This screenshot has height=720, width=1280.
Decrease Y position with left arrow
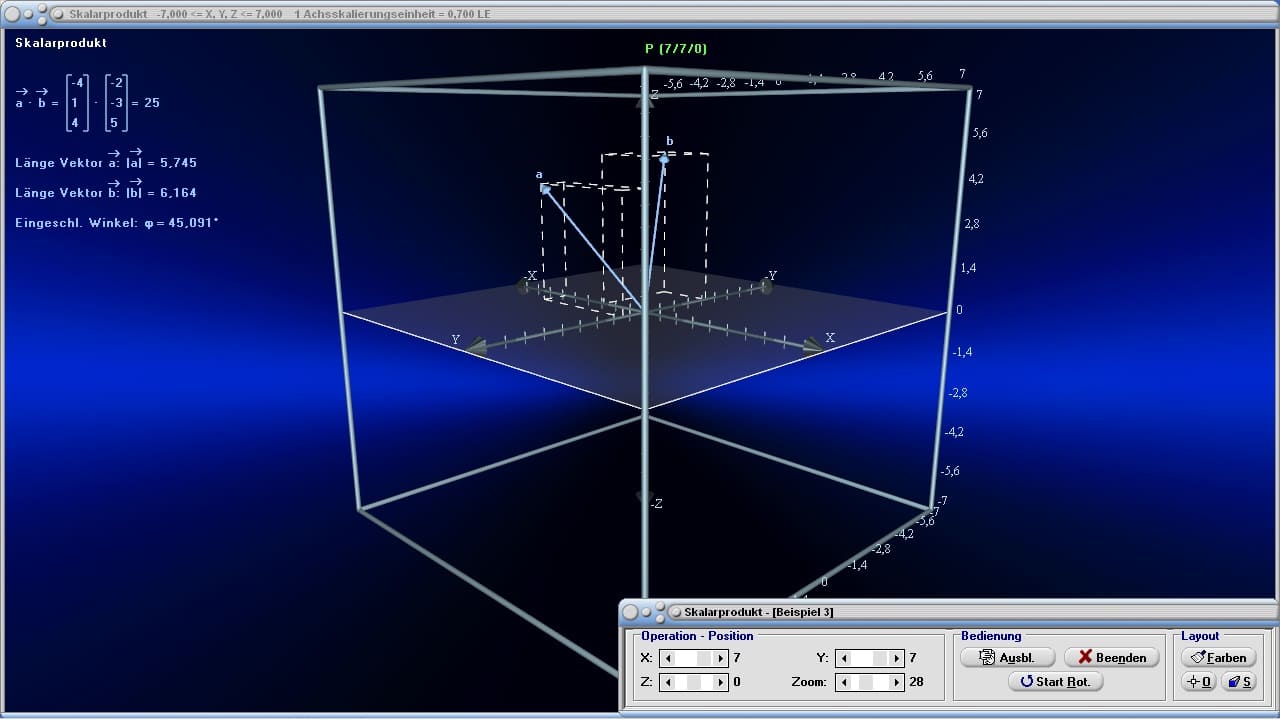point(844,658)
